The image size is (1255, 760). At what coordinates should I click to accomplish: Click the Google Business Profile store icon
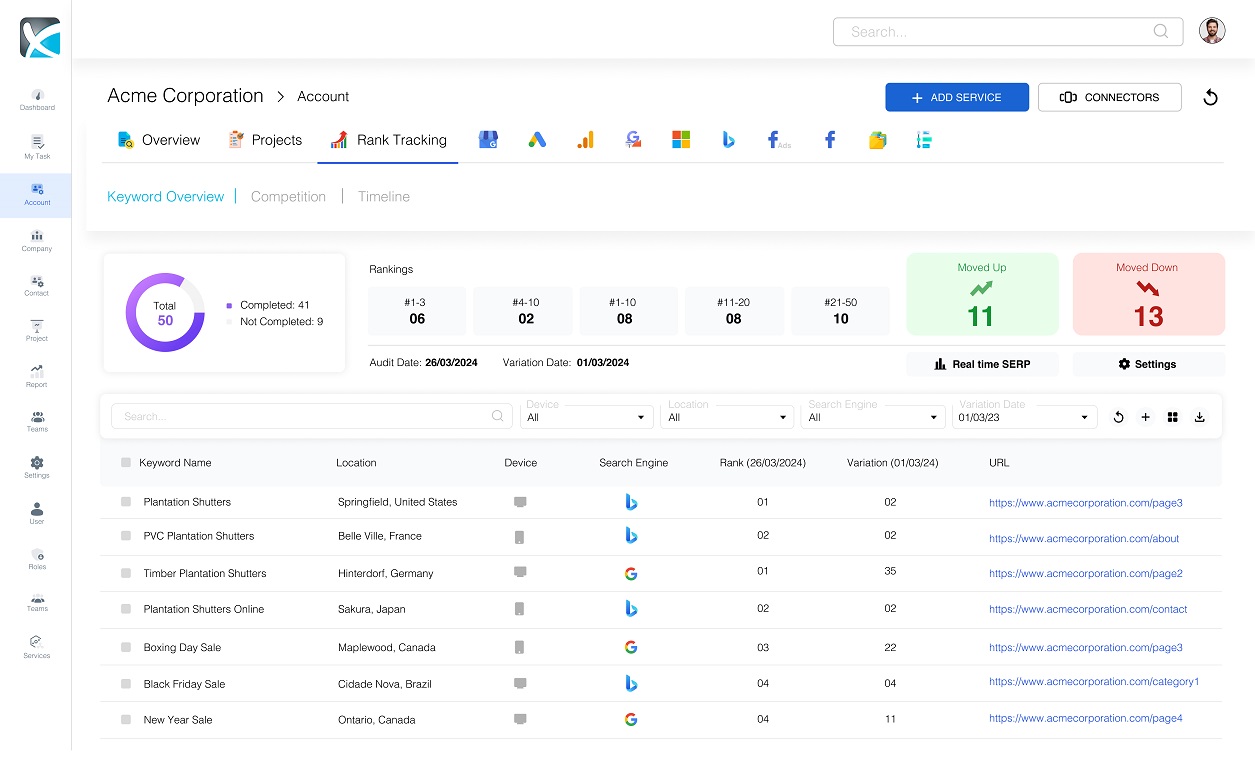pos(488,140)
